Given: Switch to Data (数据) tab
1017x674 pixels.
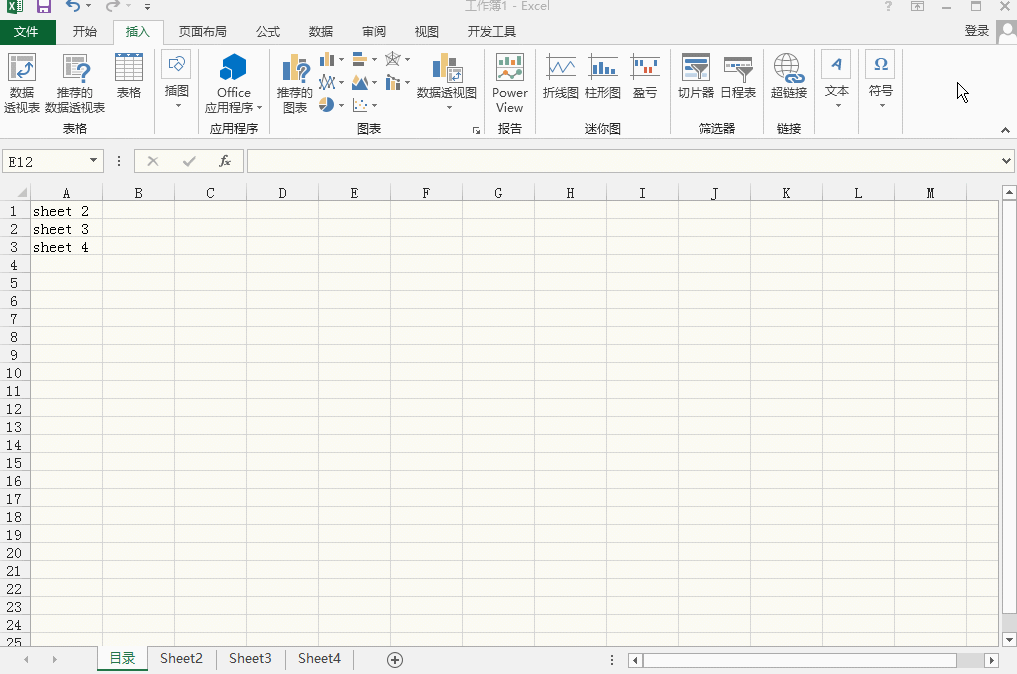Looking at the screenshot, I should [320, 32].
